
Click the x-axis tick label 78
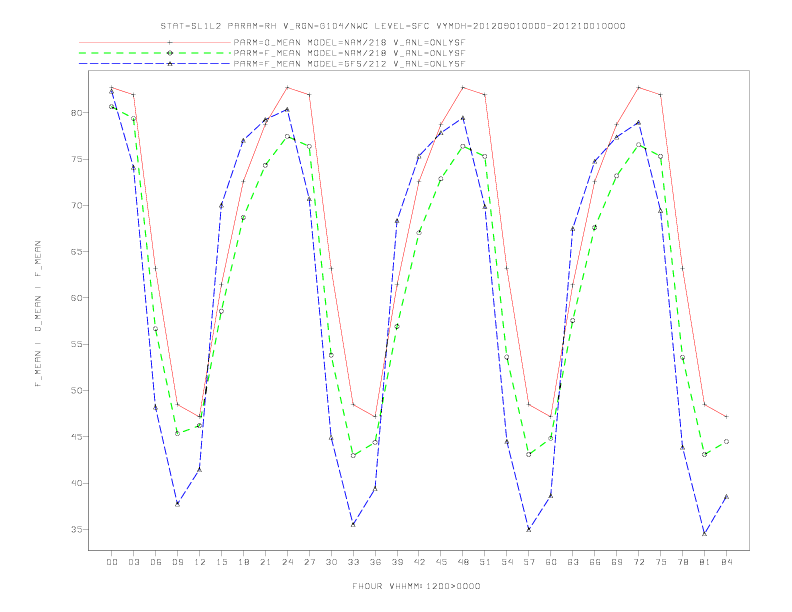pos(682,562)
